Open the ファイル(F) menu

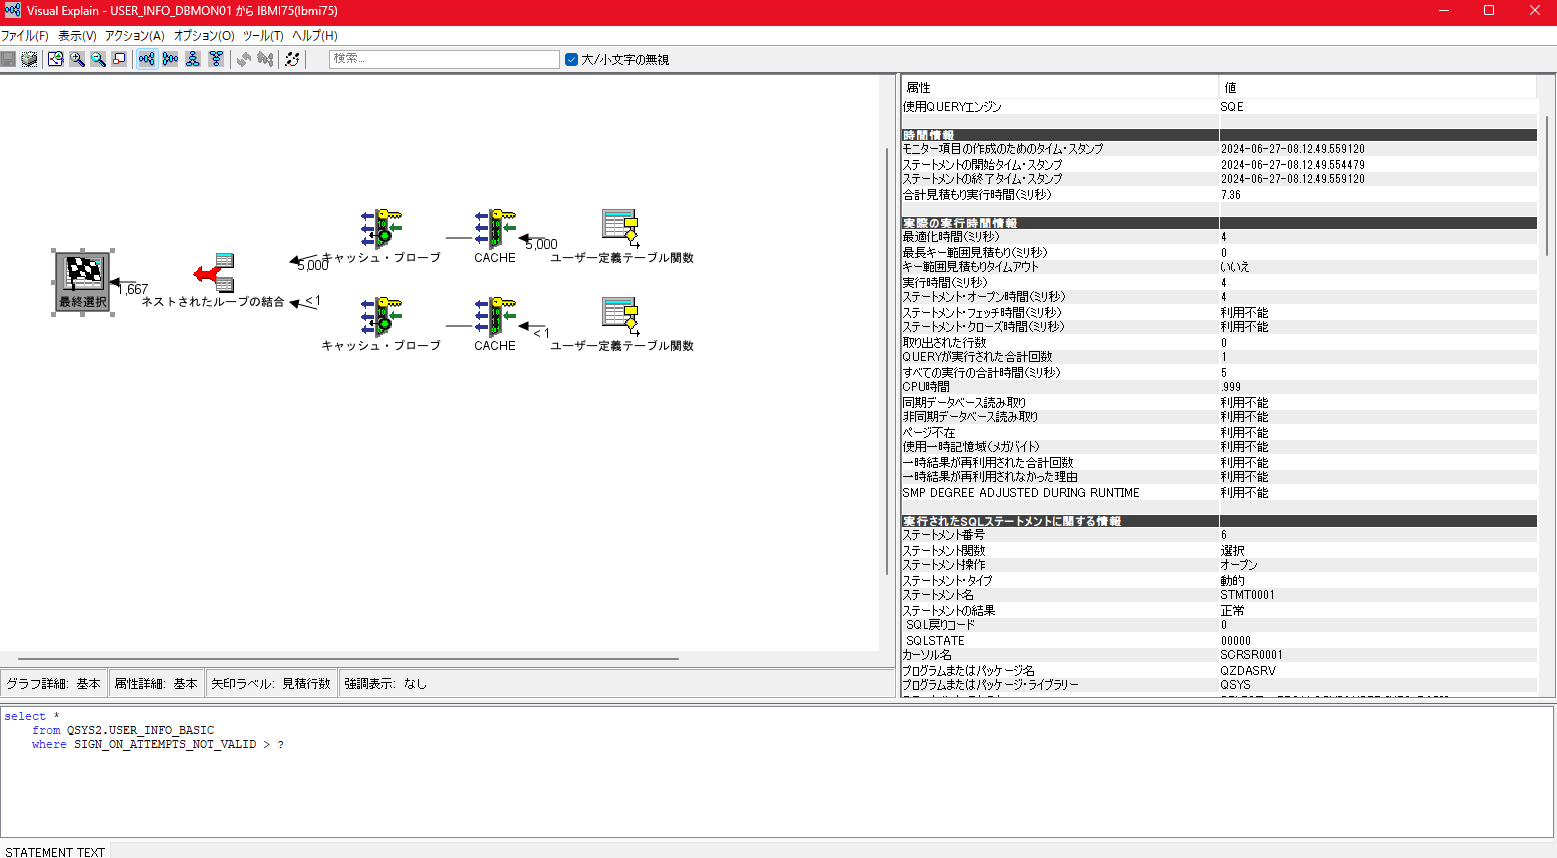point(25,35)
